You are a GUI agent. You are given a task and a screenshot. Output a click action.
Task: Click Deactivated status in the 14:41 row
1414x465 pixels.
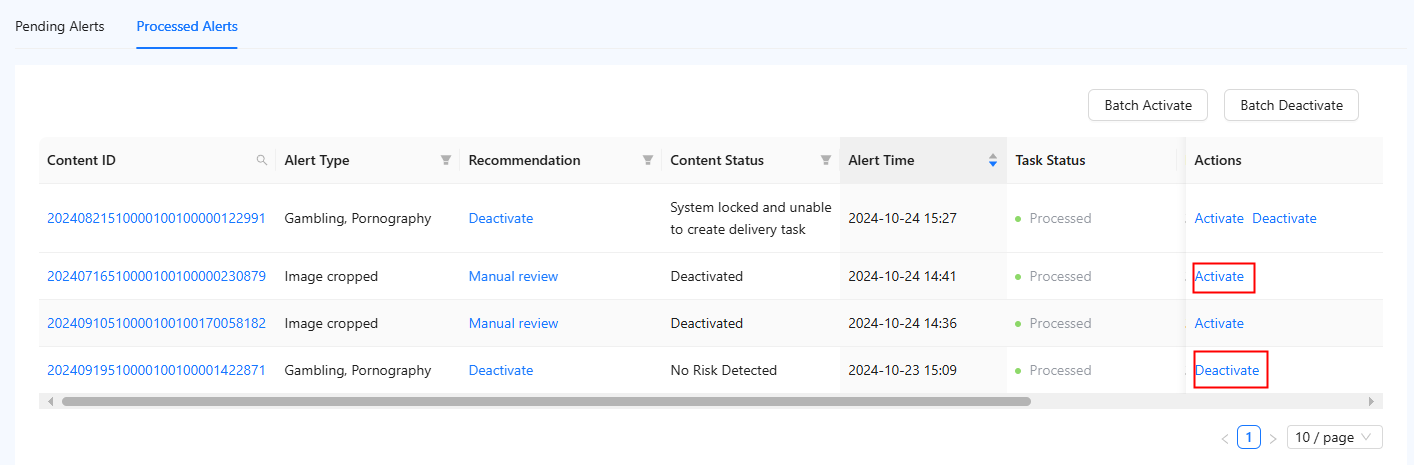(x=706, y=276)
